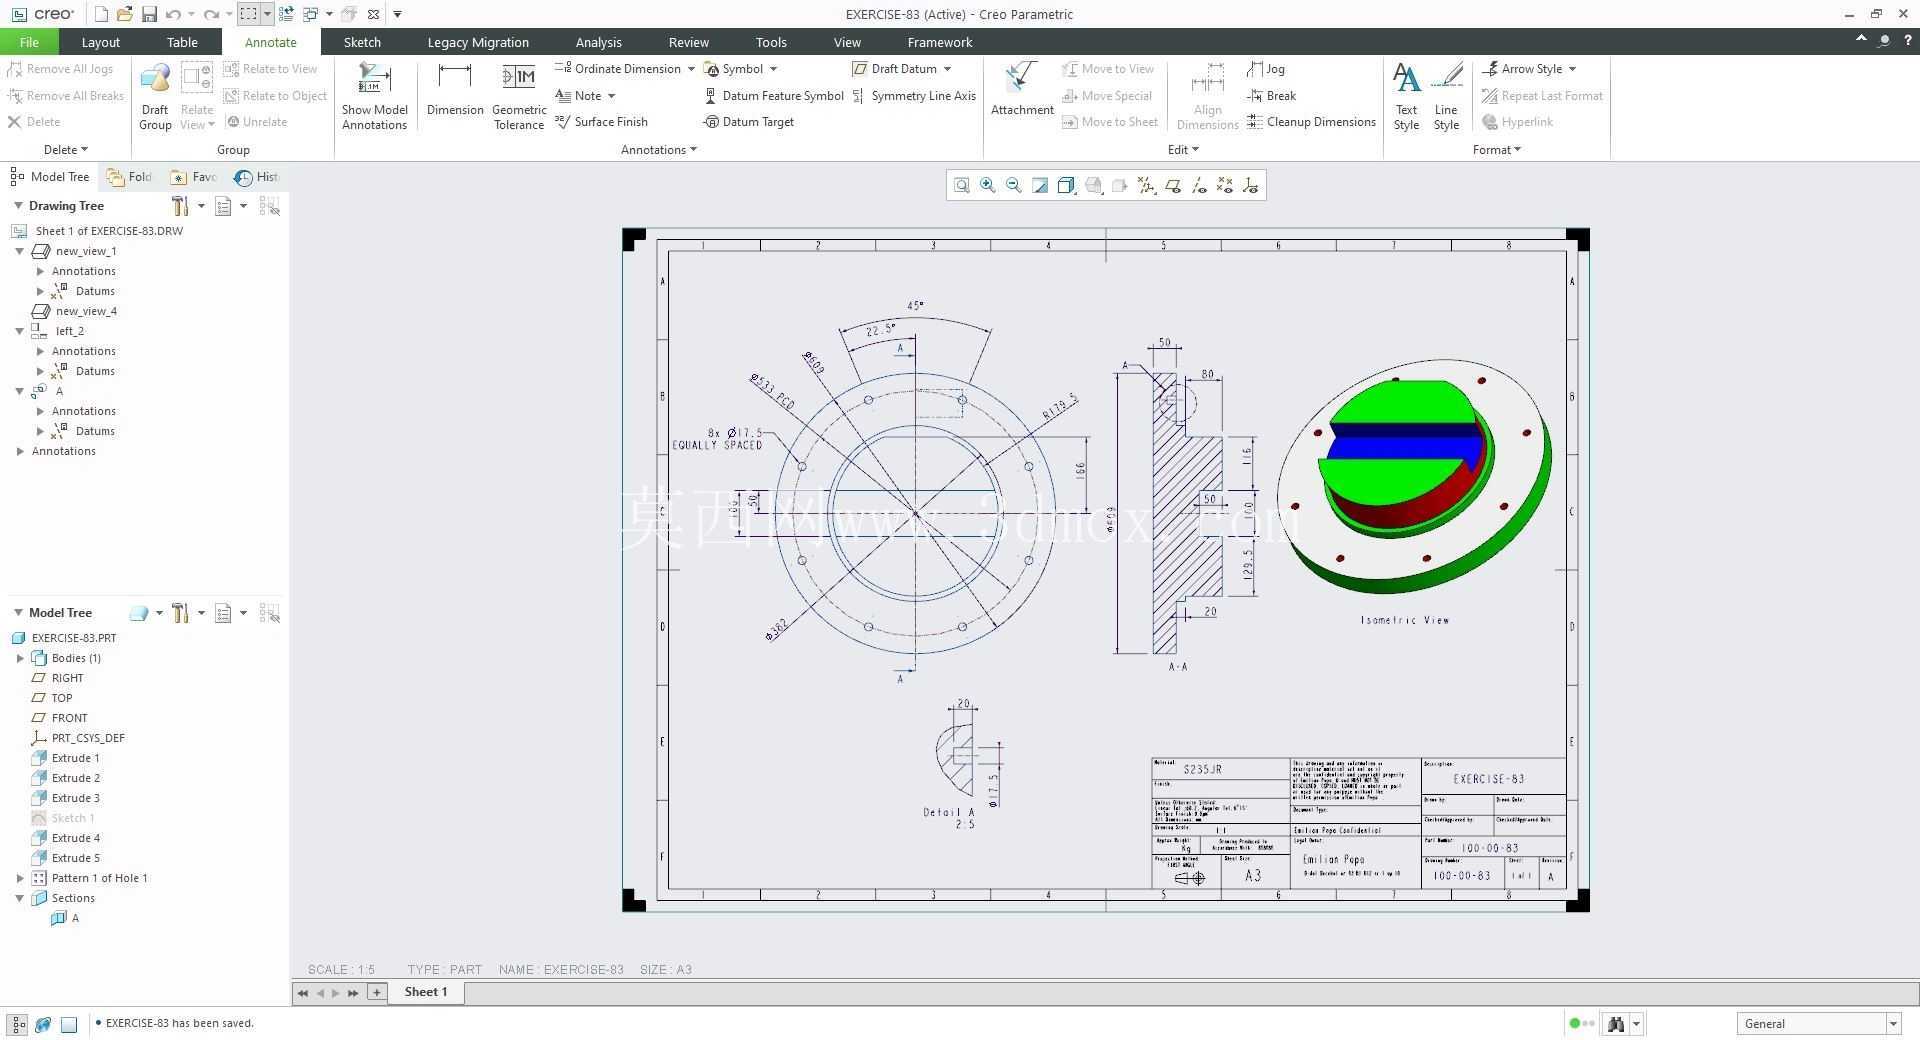Switch to the Analysis ribbon tab
Viewport: 1920px width, 1040px height.
tap(598, 42)
